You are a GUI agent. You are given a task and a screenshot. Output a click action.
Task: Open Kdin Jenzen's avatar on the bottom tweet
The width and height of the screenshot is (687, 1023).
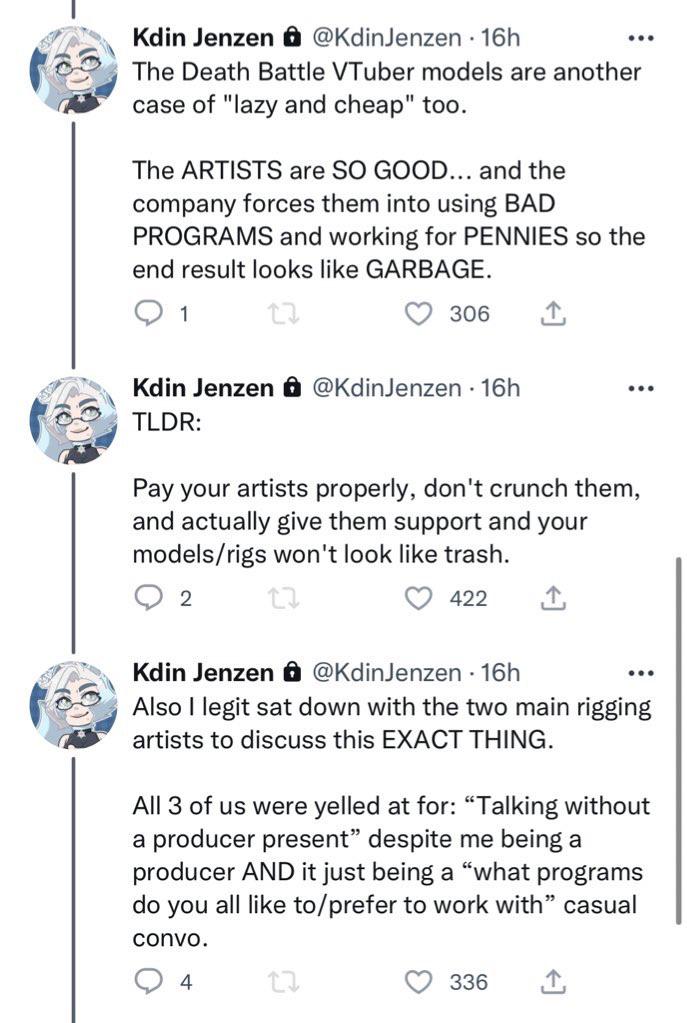(71, 700)
